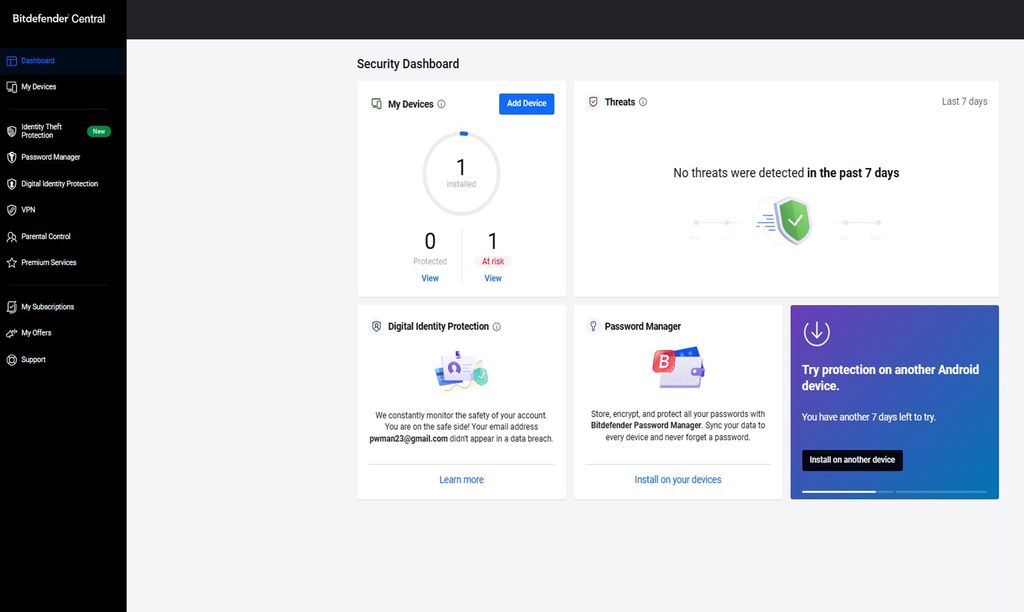Click the info icon next to My Devices

pos(440,104)
